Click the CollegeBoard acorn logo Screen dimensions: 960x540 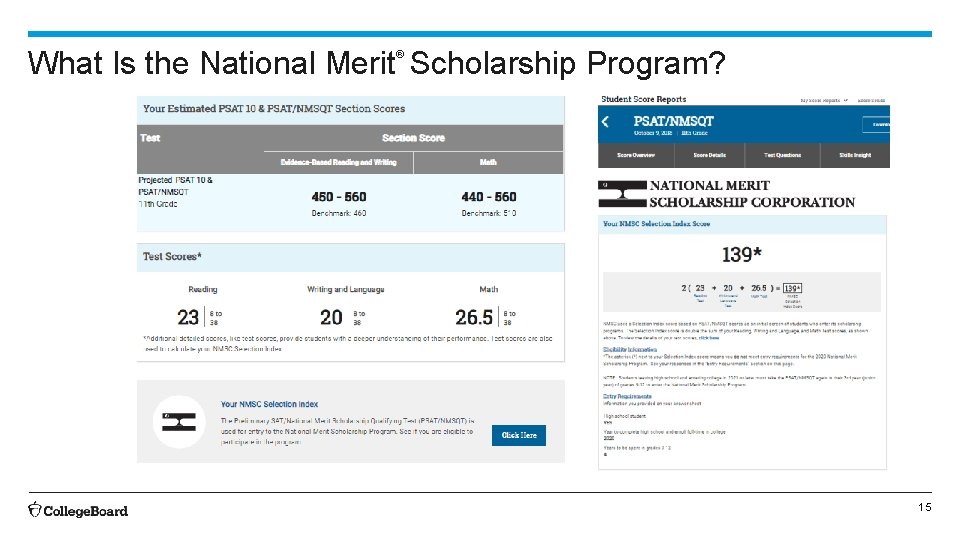35,510
